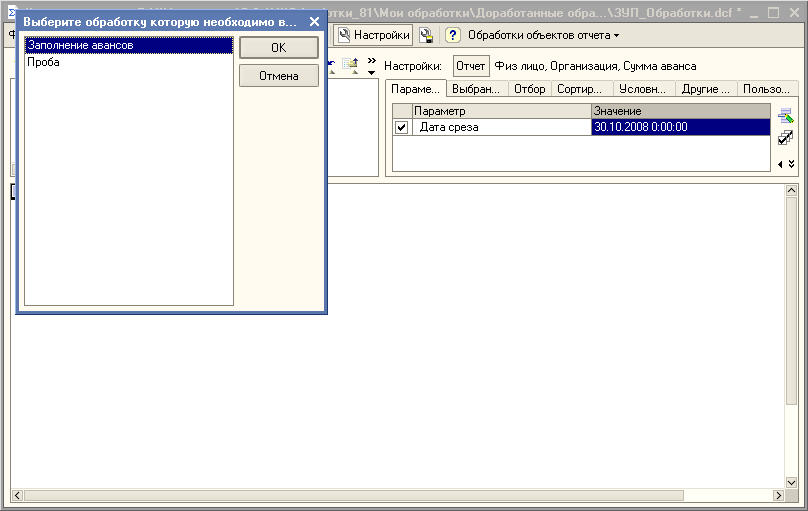
Task: Switch to the 'Условн...' tab
Action: tap(643, 89)
